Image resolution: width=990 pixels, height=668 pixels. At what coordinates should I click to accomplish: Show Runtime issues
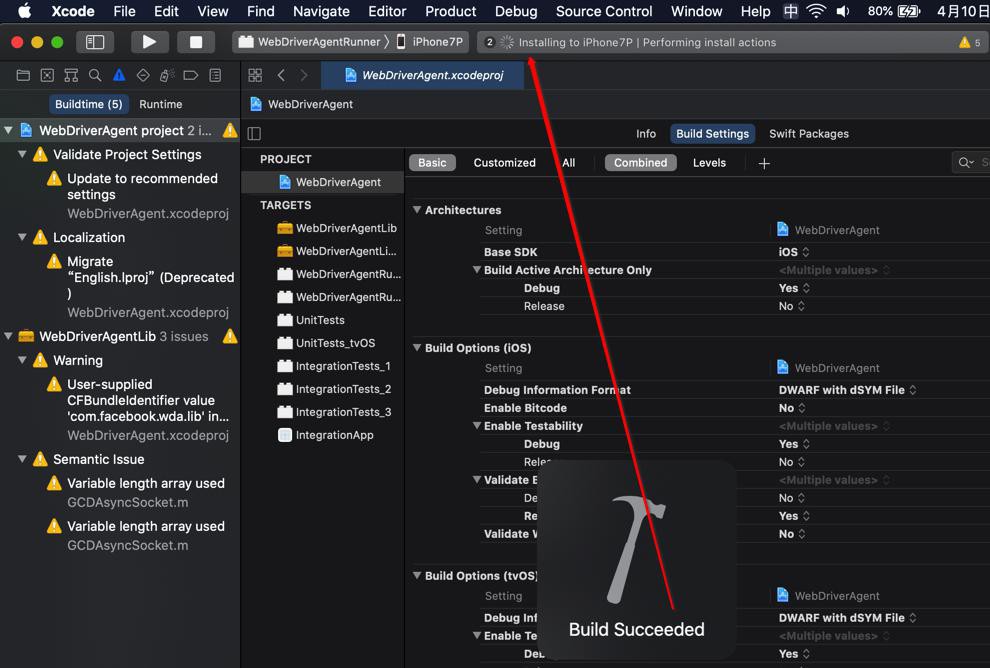[160, 104]
